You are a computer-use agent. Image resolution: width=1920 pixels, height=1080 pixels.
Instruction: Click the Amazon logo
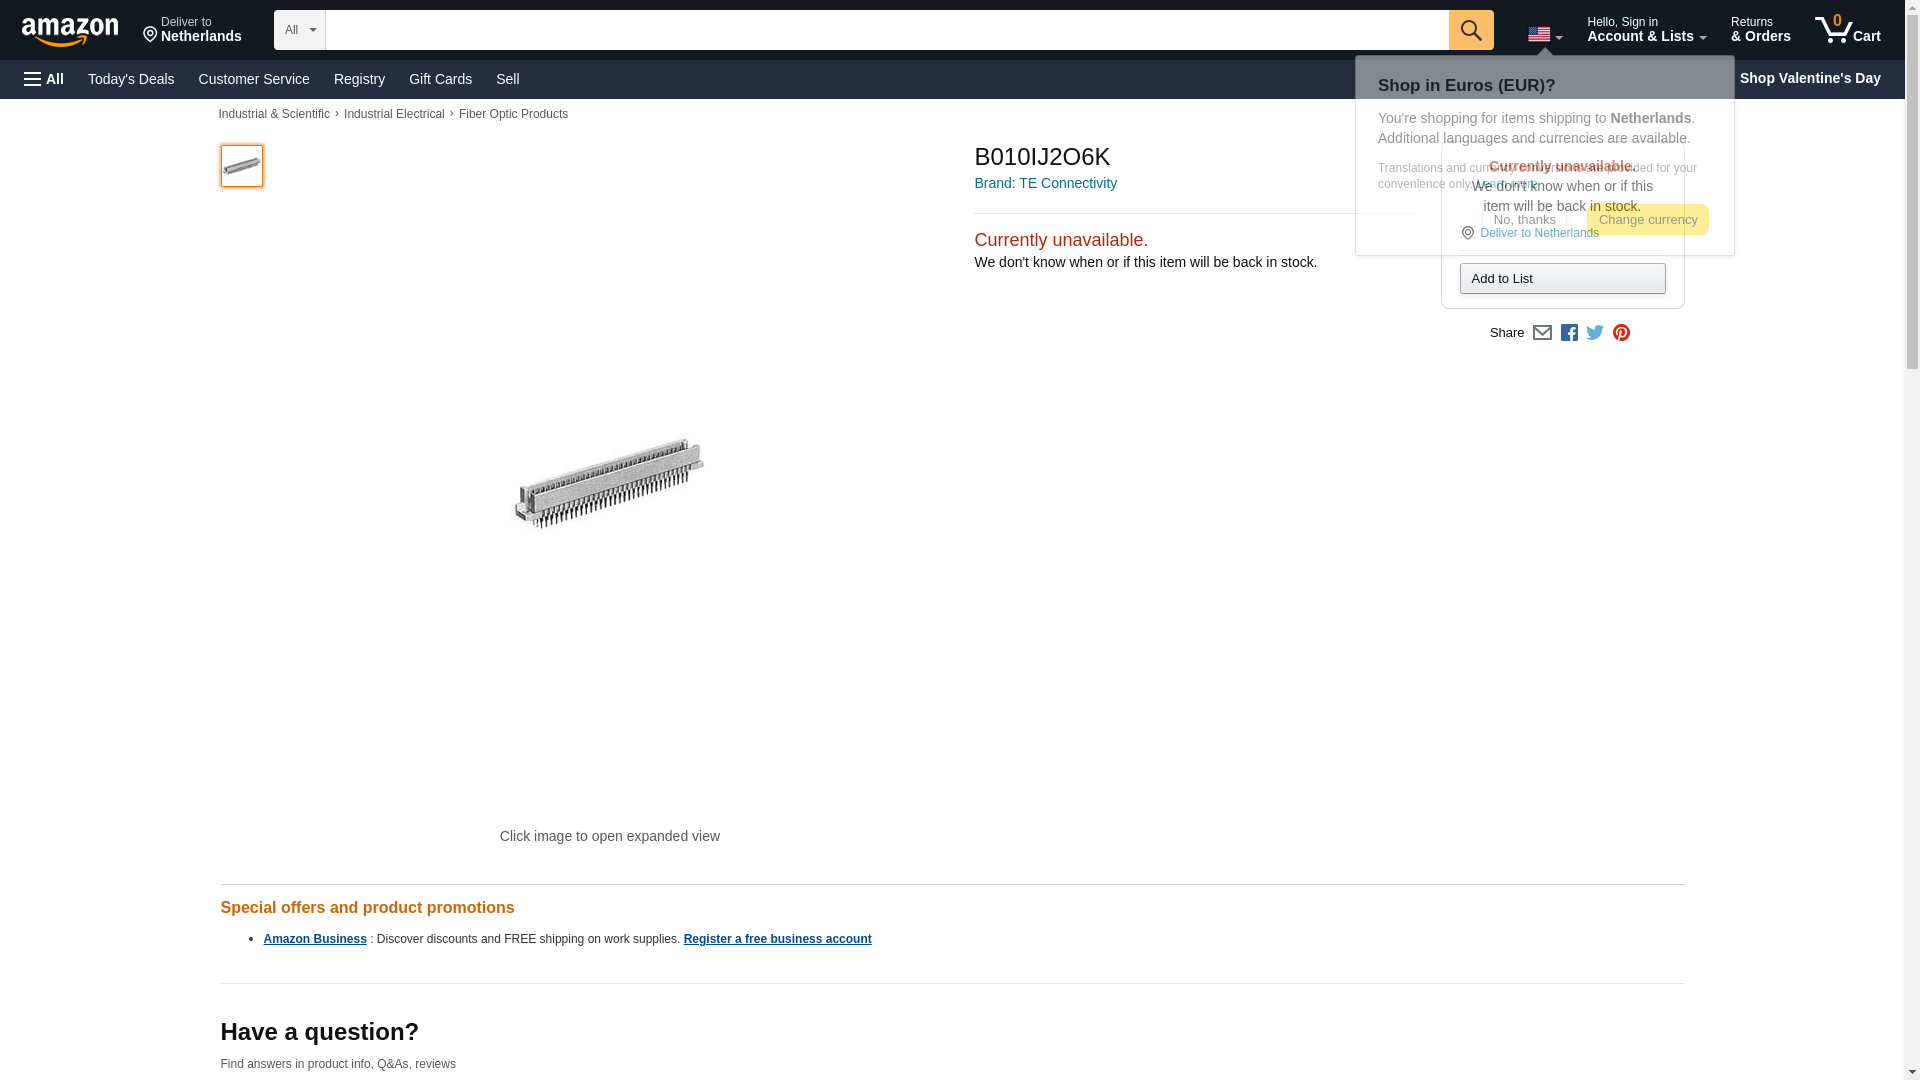tap(70, 31)
